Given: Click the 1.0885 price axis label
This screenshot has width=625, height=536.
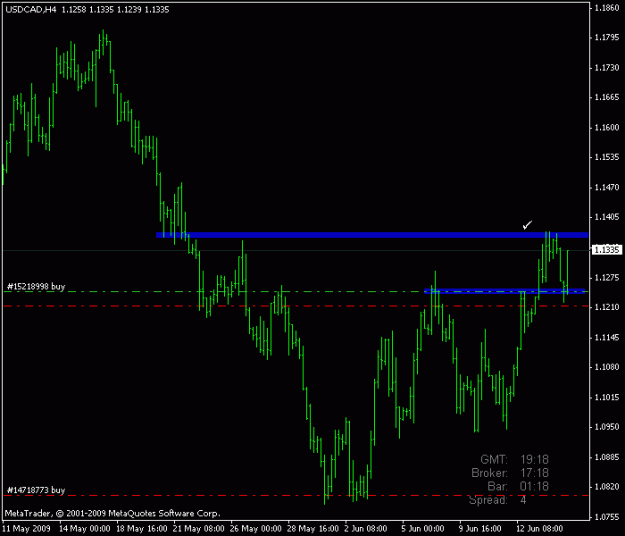Looking at the screenshot, I should point(607,457).
